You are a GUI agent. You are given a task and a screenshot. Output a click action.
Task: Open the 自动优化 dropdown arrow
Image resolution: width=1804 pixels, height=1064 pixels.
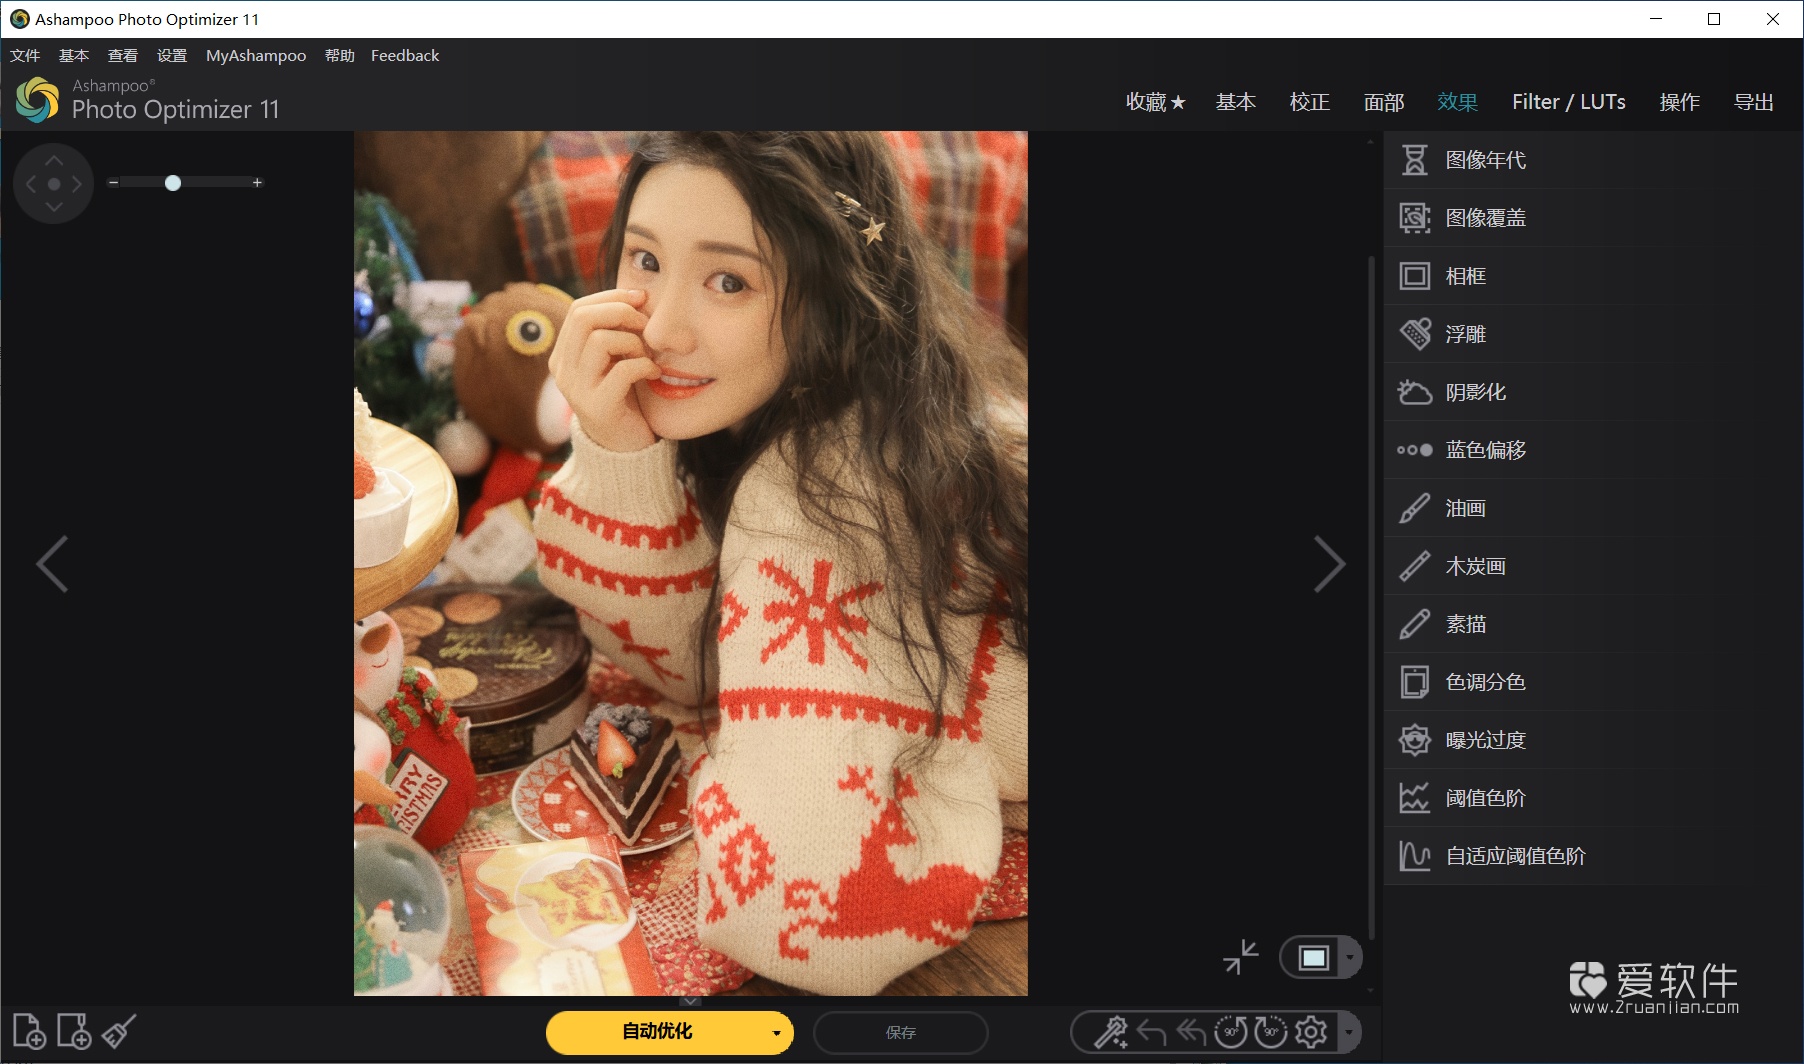(x=775, y=1032)
